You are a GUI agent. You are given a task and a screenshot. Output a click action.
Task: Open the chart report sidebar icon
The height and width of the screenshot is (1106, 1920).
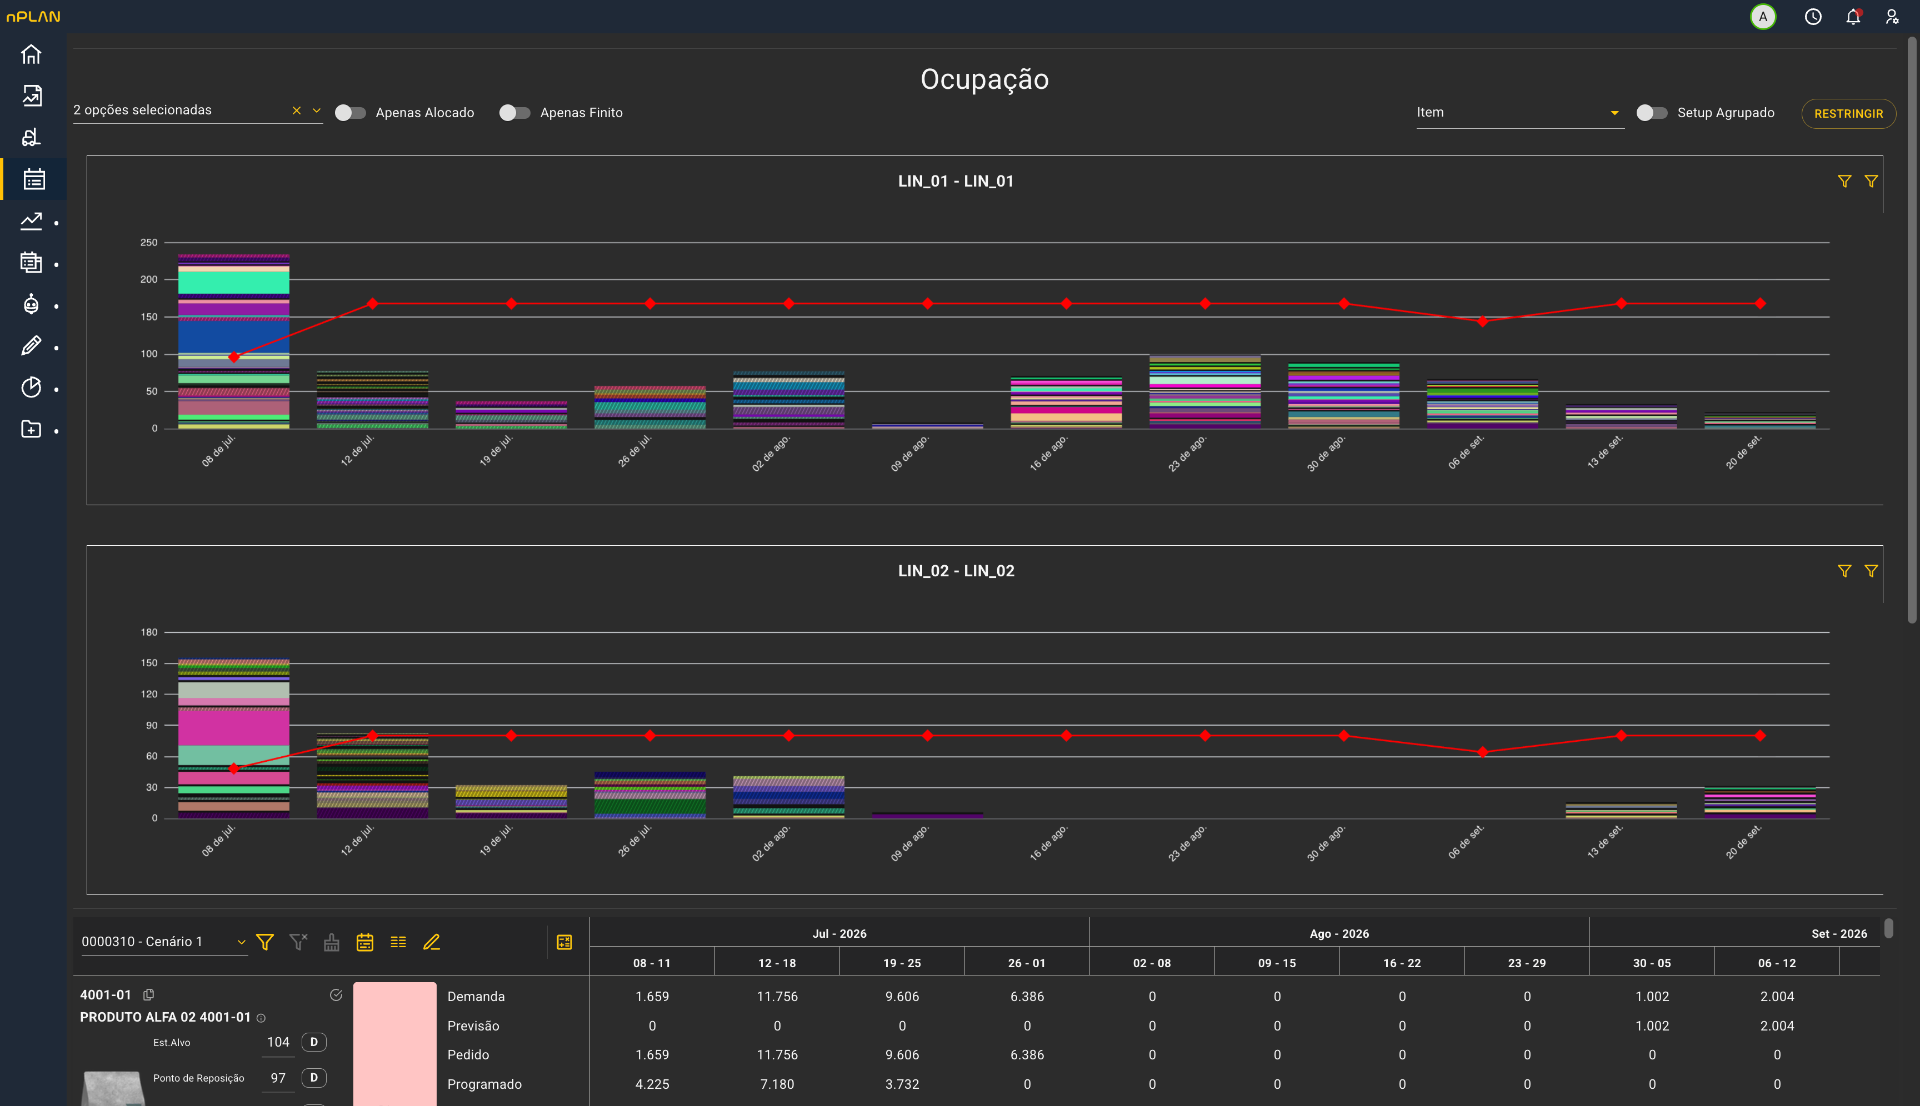pos(32,96)
